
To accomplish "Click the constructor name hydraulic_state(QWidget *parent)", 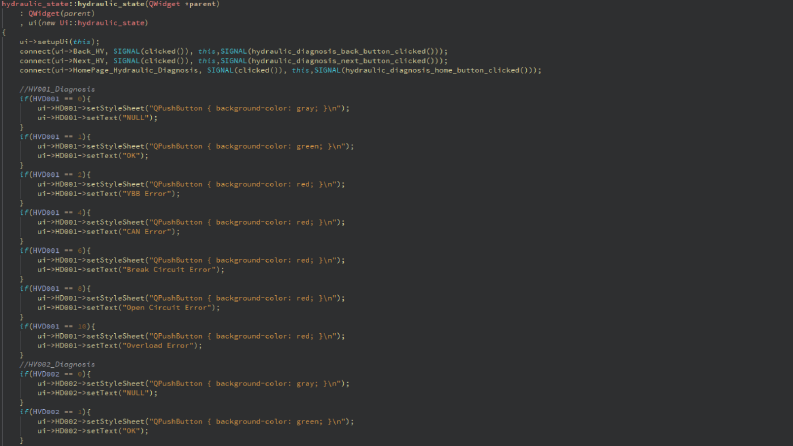I will coord(149,4).
